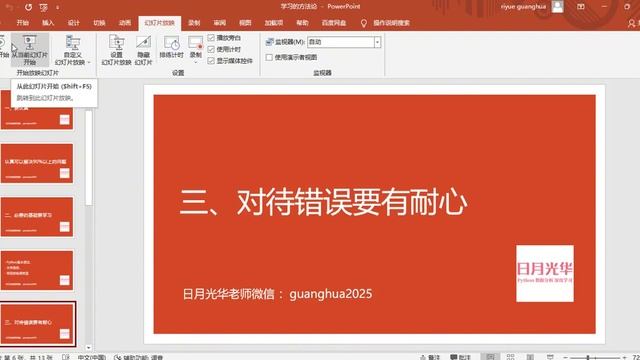The image size is (640, 360).
Task: Click the 日月光华 logo image on slide
Action: [x=545, y=274]
